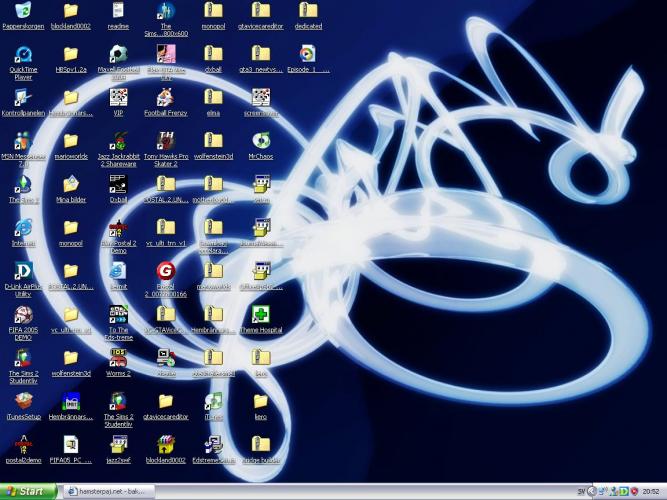Expand hidden system tray icons
Image resolution: width=667 pixels, height=500 pixels.
pos(593,491)
